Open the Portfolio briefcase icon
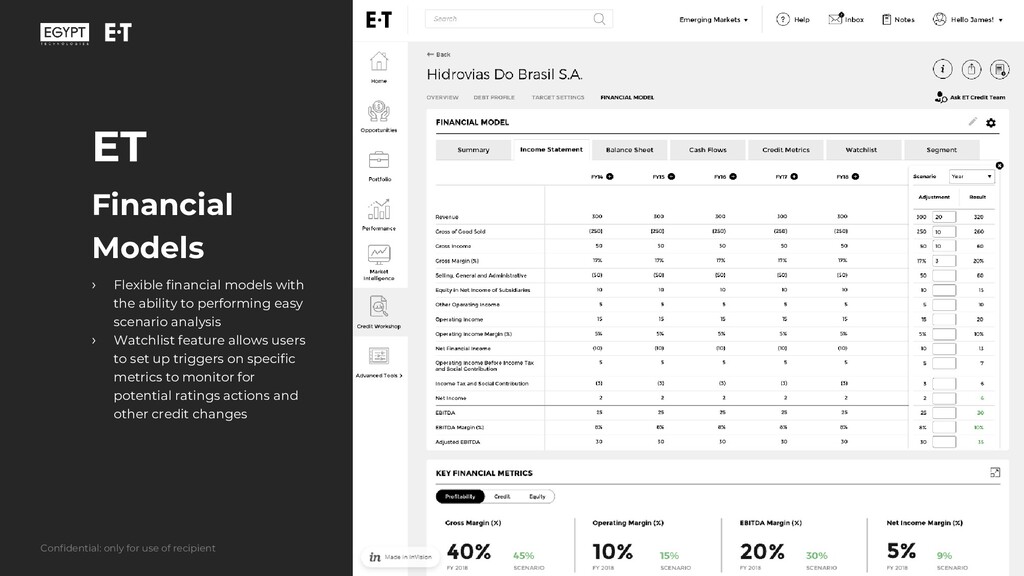The image size is (1024, 576). click(379, 160)
